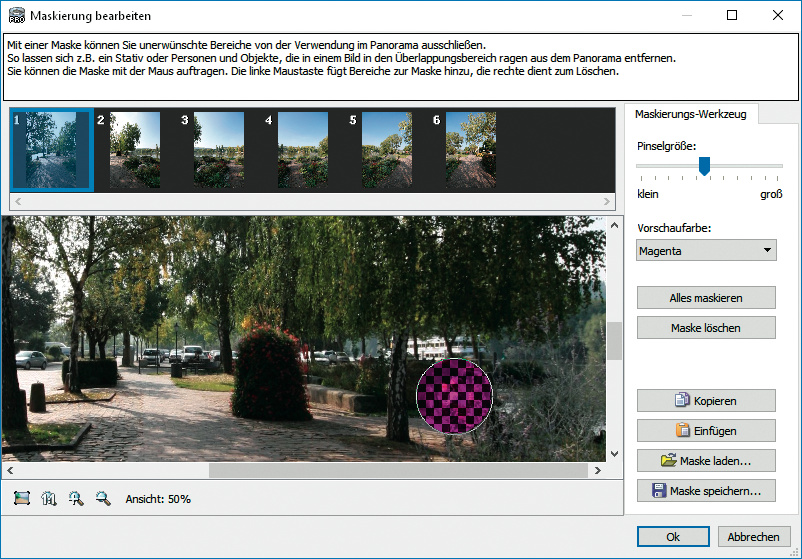Select the first source image thumbnail
Viewport: 802px width, 559px height.
click(52, 150)
